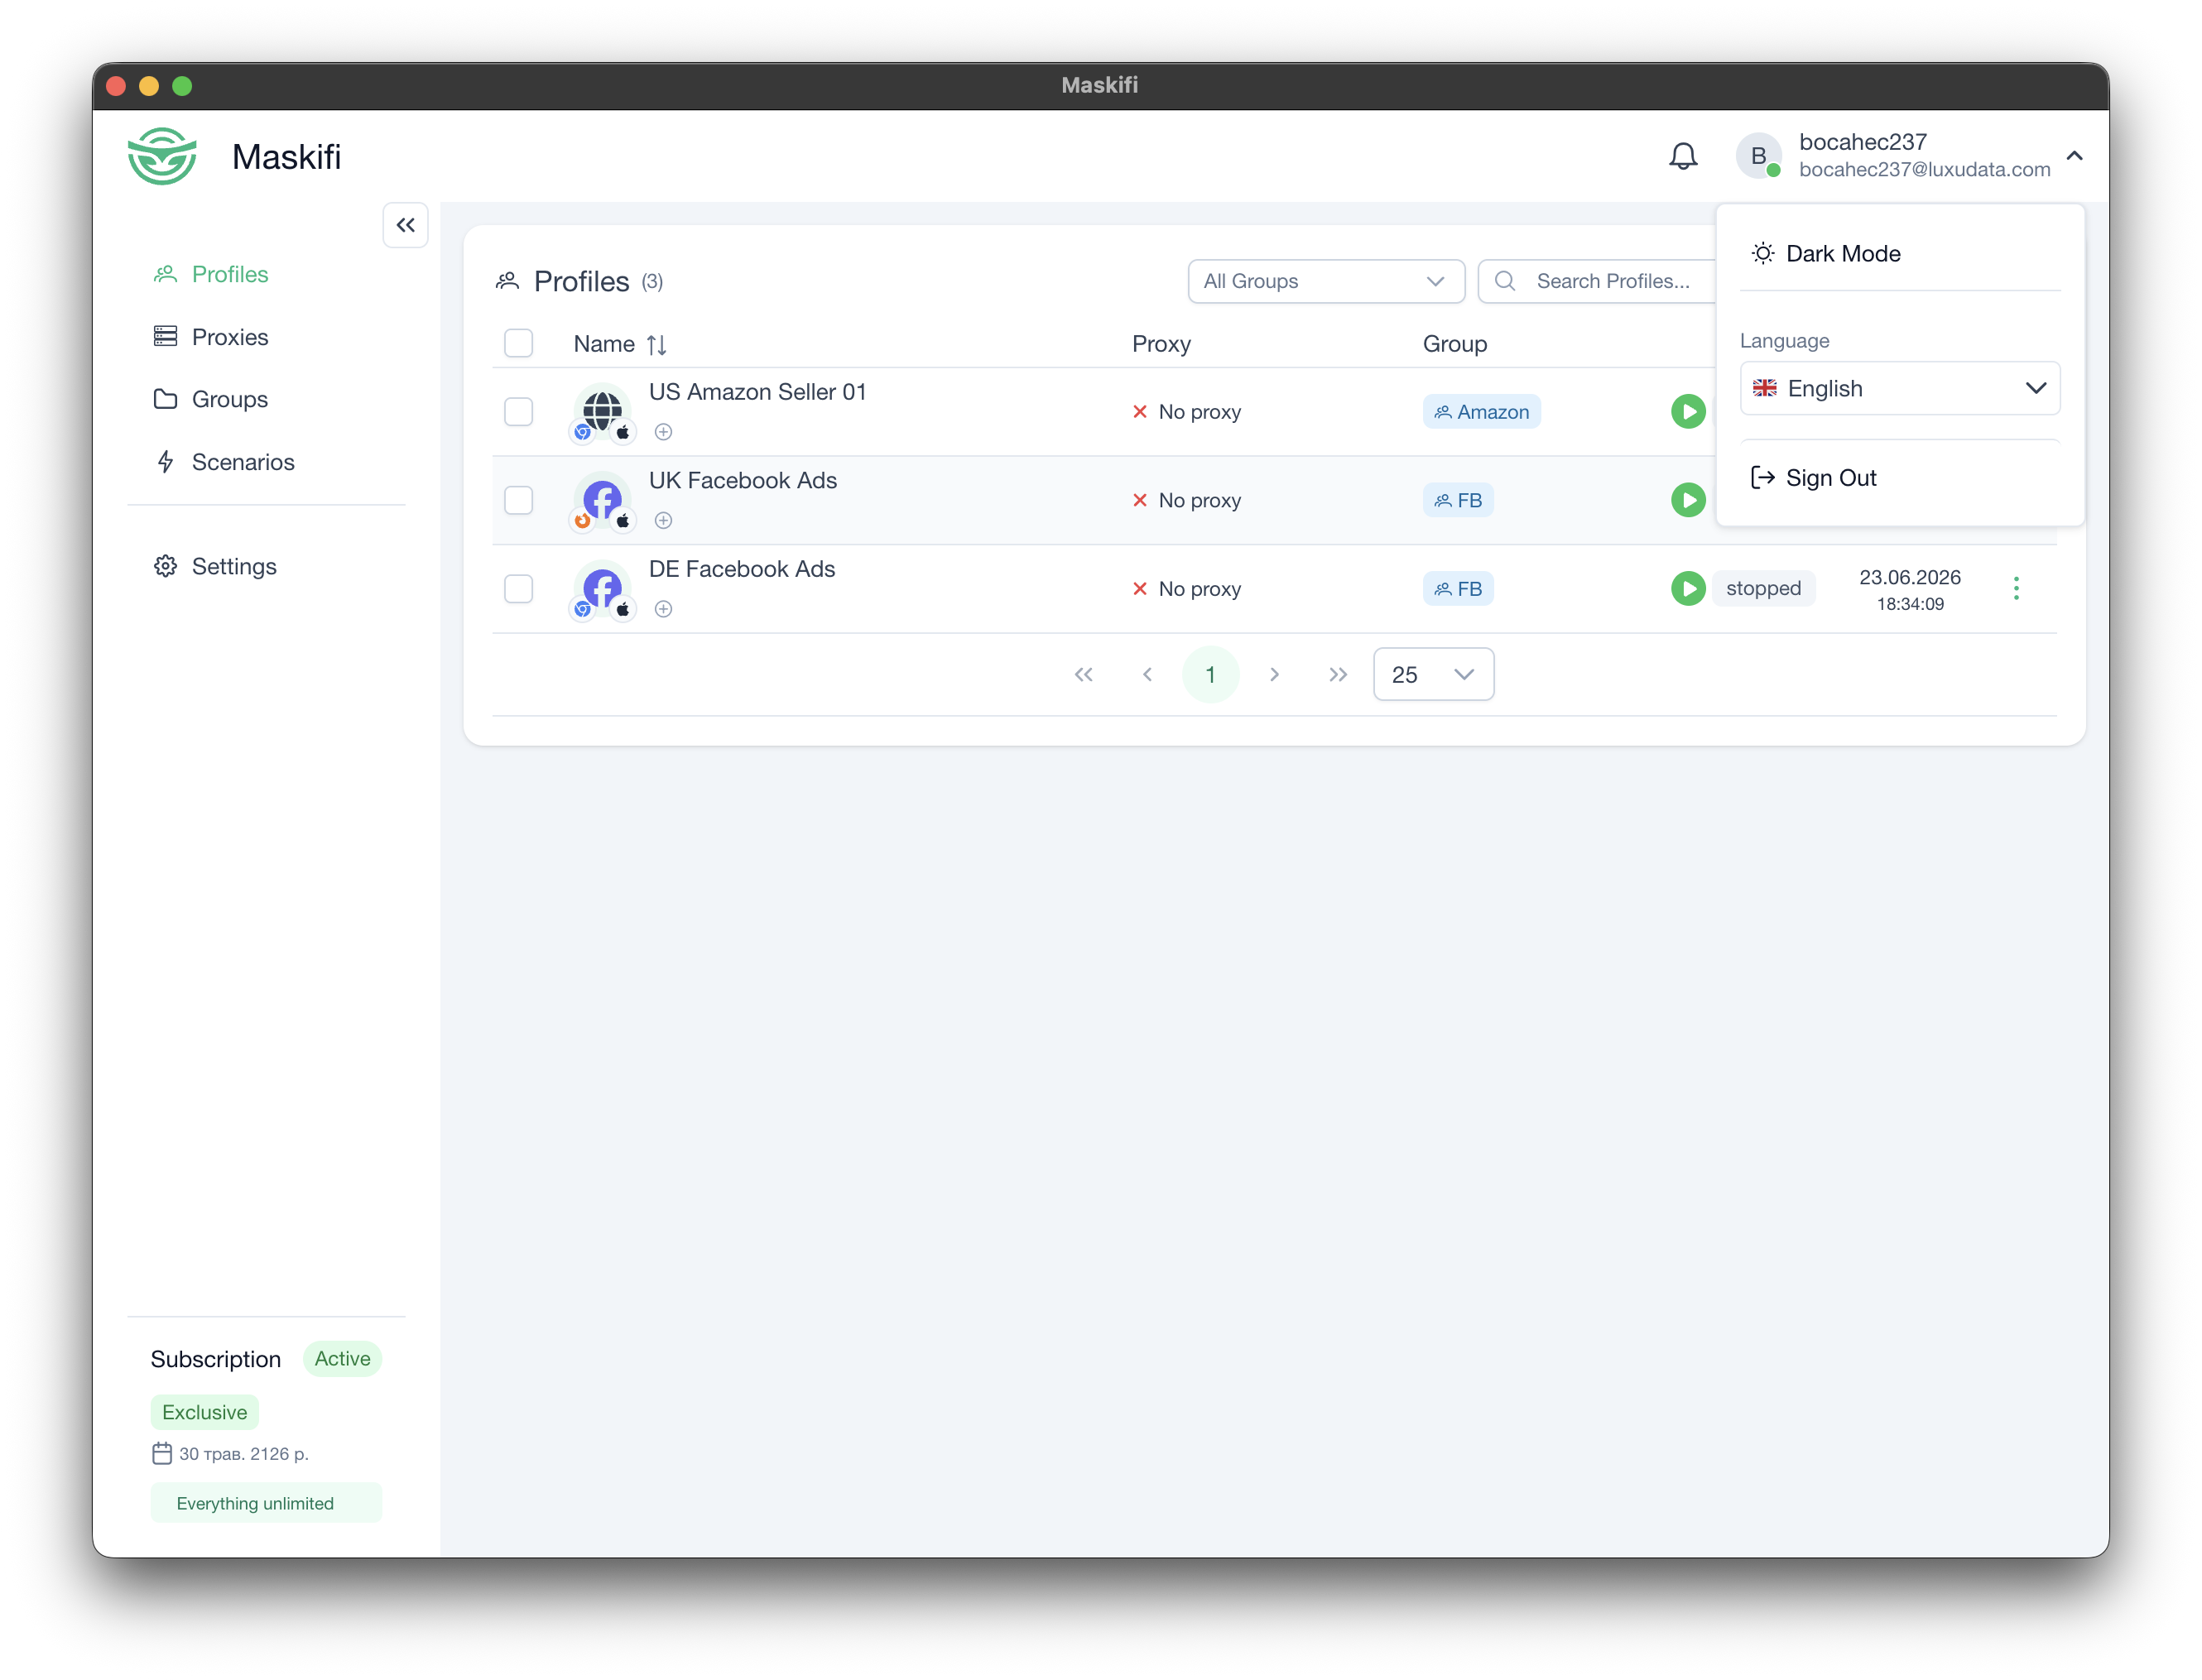Screen dimensions: 2202x1680
Task: Open the Scenarios sidebar section
Action: [x=224, y=462]
